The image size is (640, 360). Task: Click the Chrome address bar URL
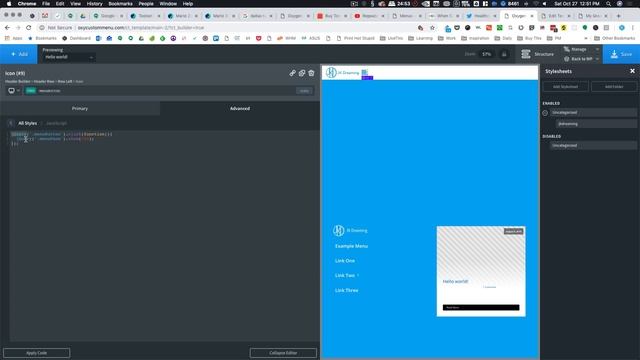pyautogui.click(x=141, y=28)
